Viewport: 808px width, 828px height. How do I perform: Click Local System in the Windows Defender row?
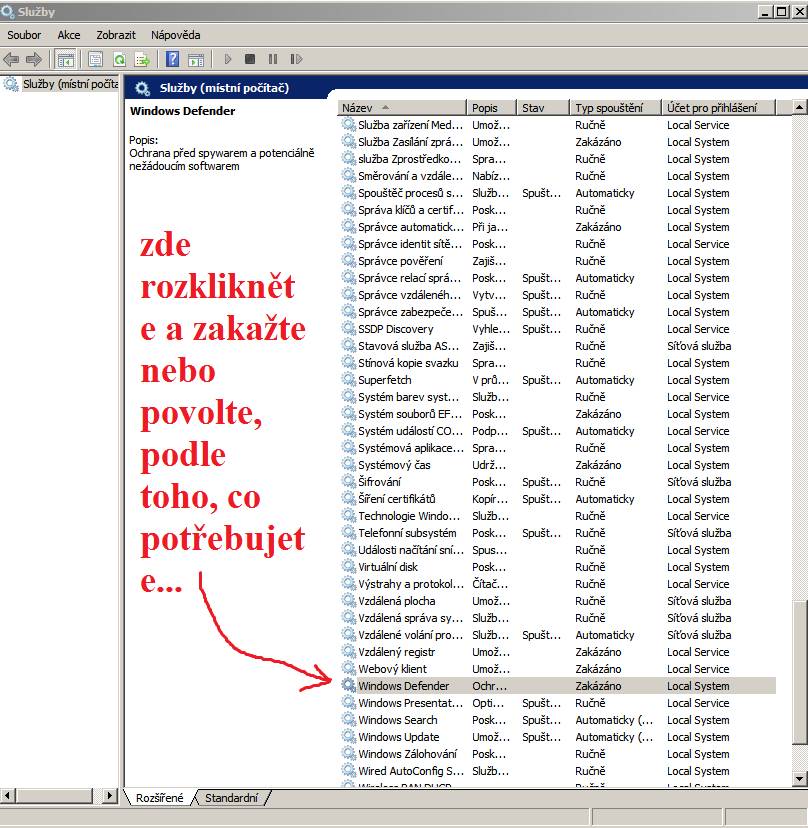[x=698, y=685]
